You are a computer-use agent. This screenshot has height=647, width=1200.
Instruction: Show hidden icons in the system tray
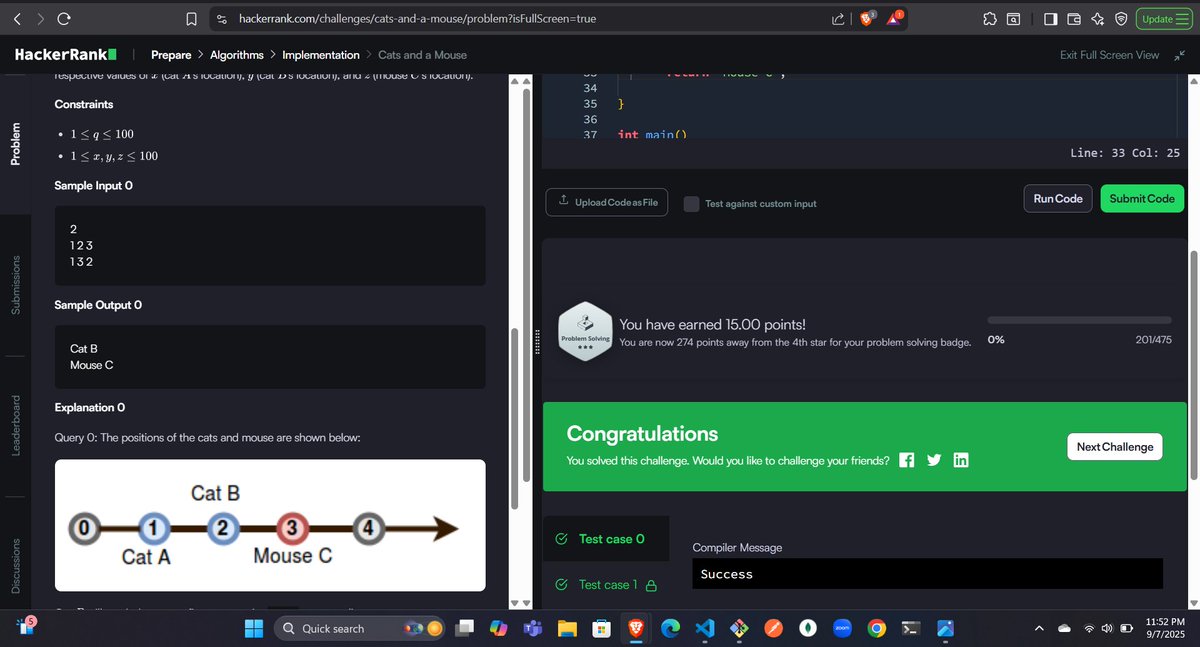click(x=1038, y=628)
